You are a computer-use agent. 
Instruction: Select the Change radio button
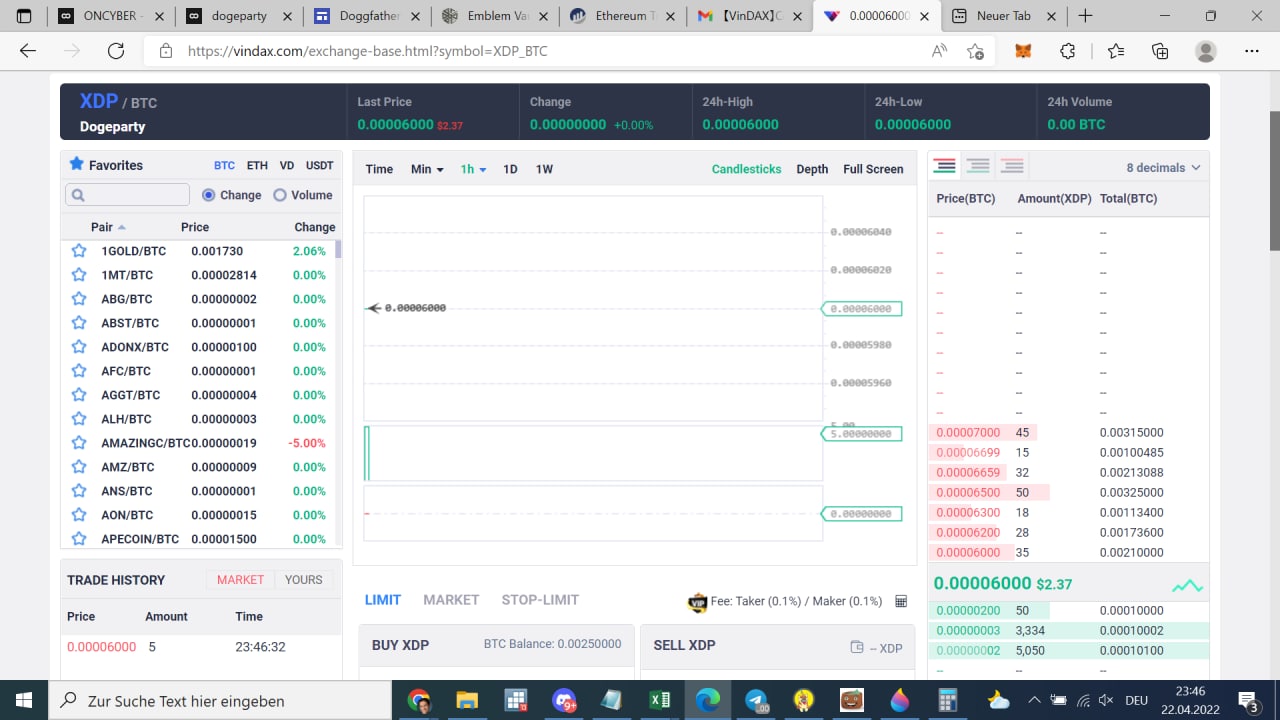click(x=209, y=195)
